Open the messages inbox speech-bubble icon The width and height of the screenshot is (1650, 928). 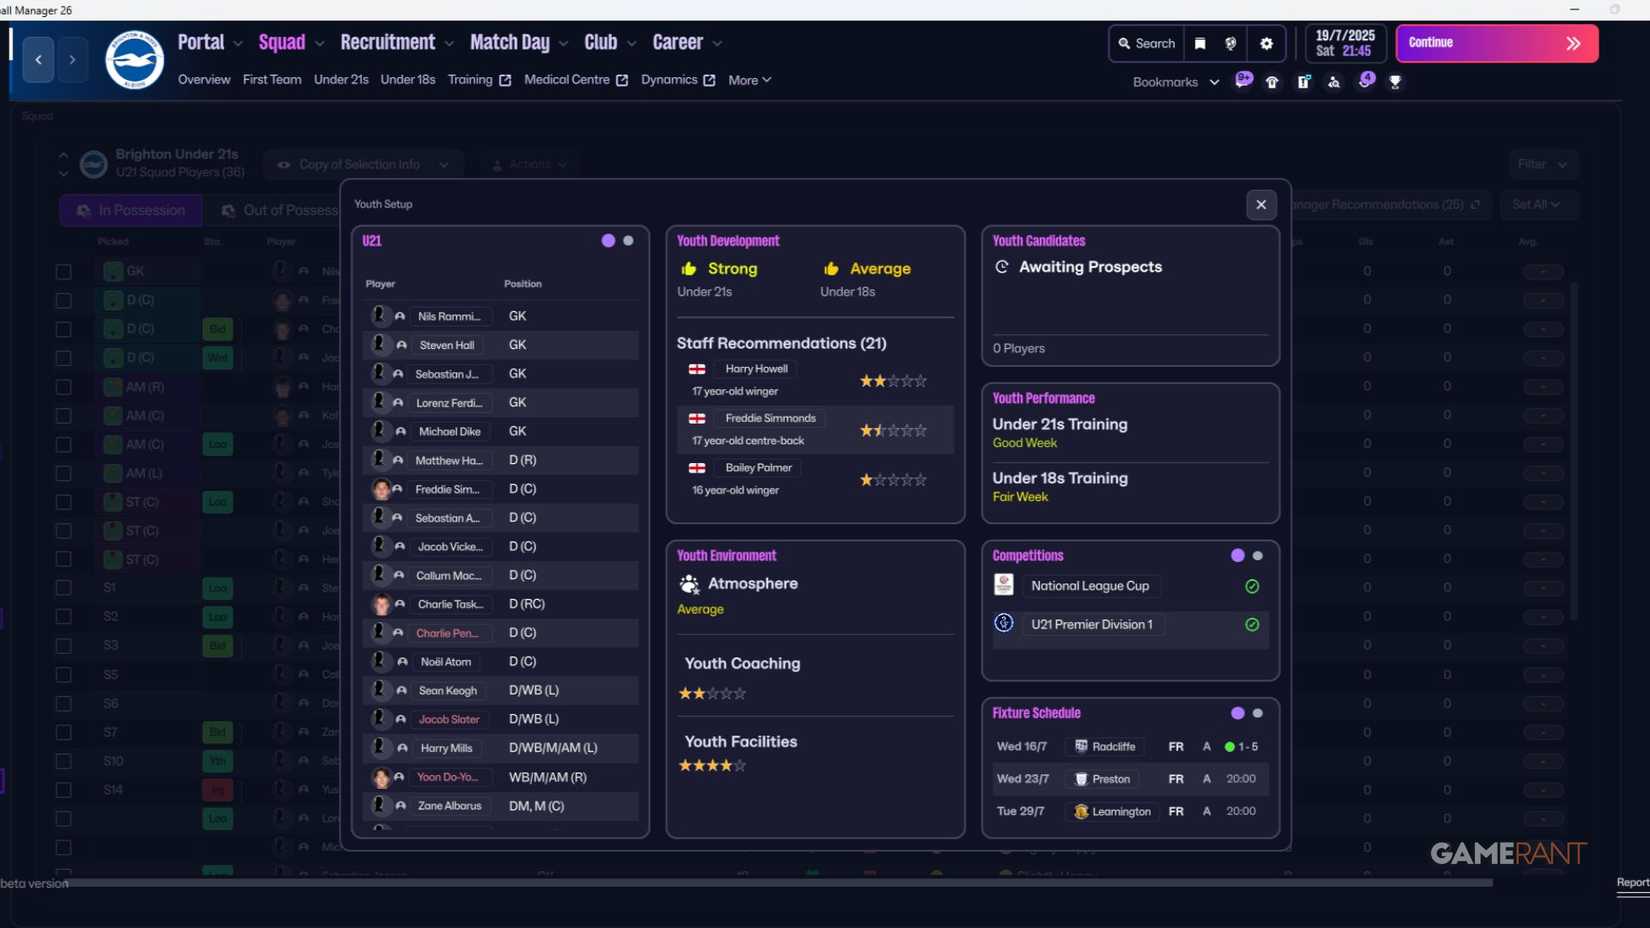click(1243, 81)
